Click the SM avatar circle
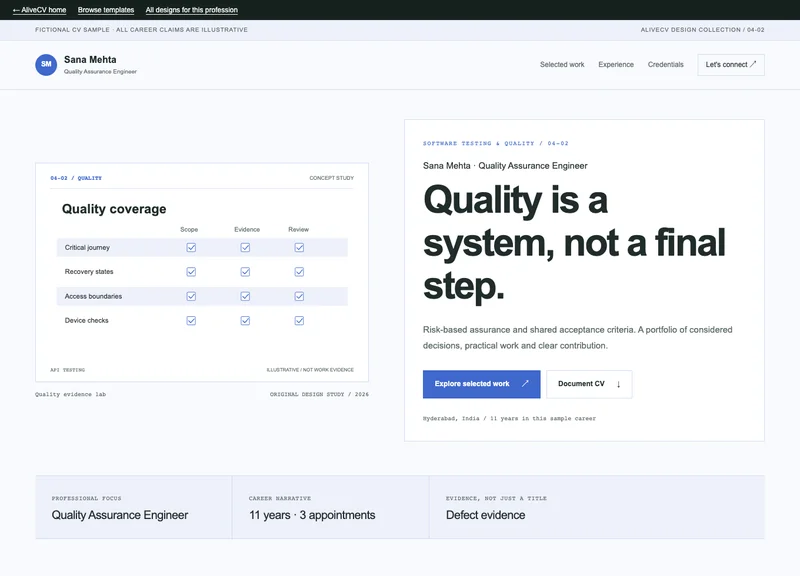 pyautogui.click(x=46, y=65)
